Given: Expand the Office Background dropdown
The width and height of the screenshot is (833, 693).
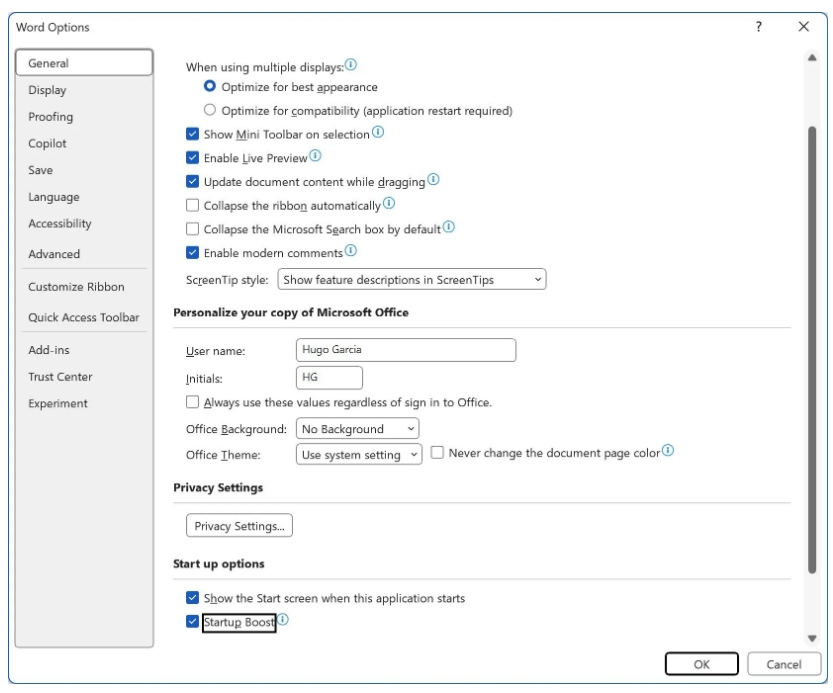Looking at the screenshot, I should tap(357, 429).
